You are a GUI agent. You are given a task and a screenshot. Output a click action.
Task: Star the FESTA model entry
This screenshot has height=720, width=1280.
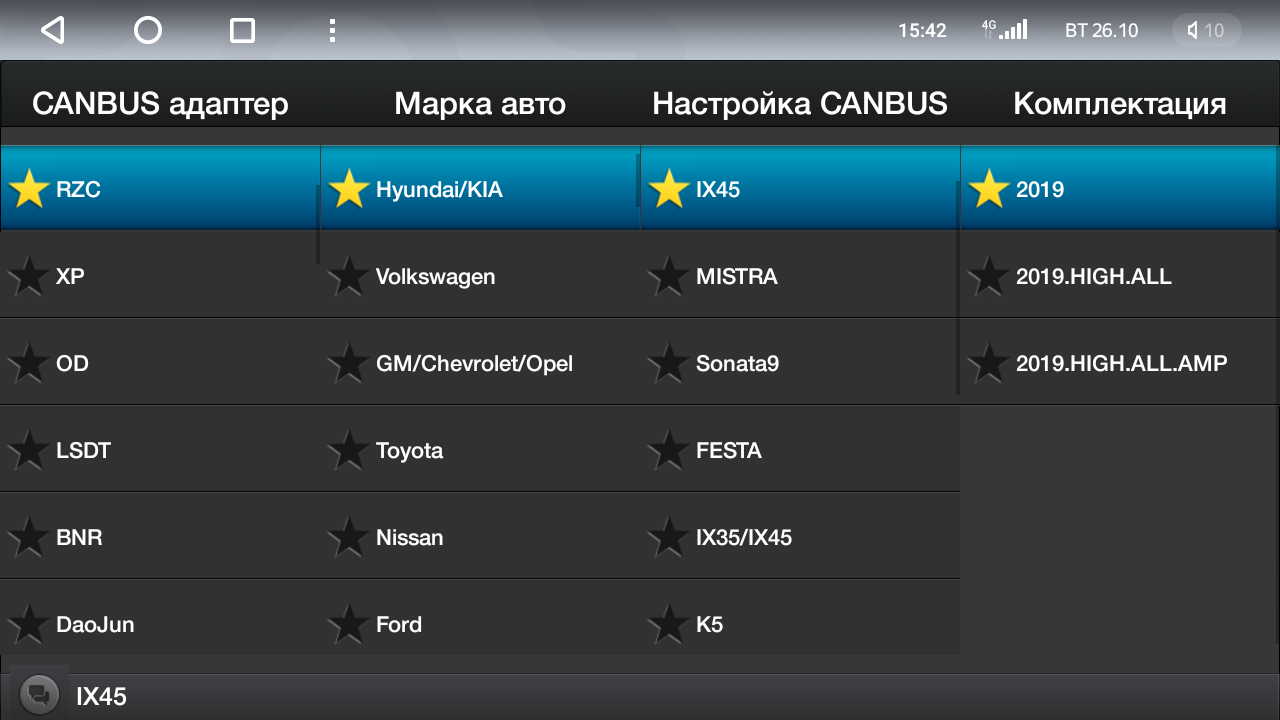(669, 450)
